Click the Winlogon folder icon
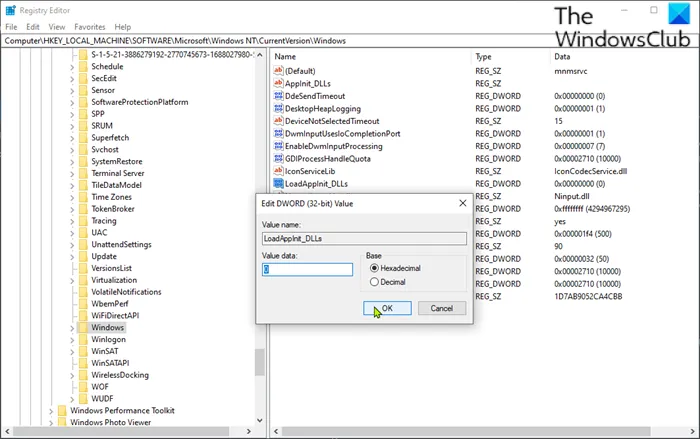The height and width of the screenshot is (439, 700). click(82, 340)
